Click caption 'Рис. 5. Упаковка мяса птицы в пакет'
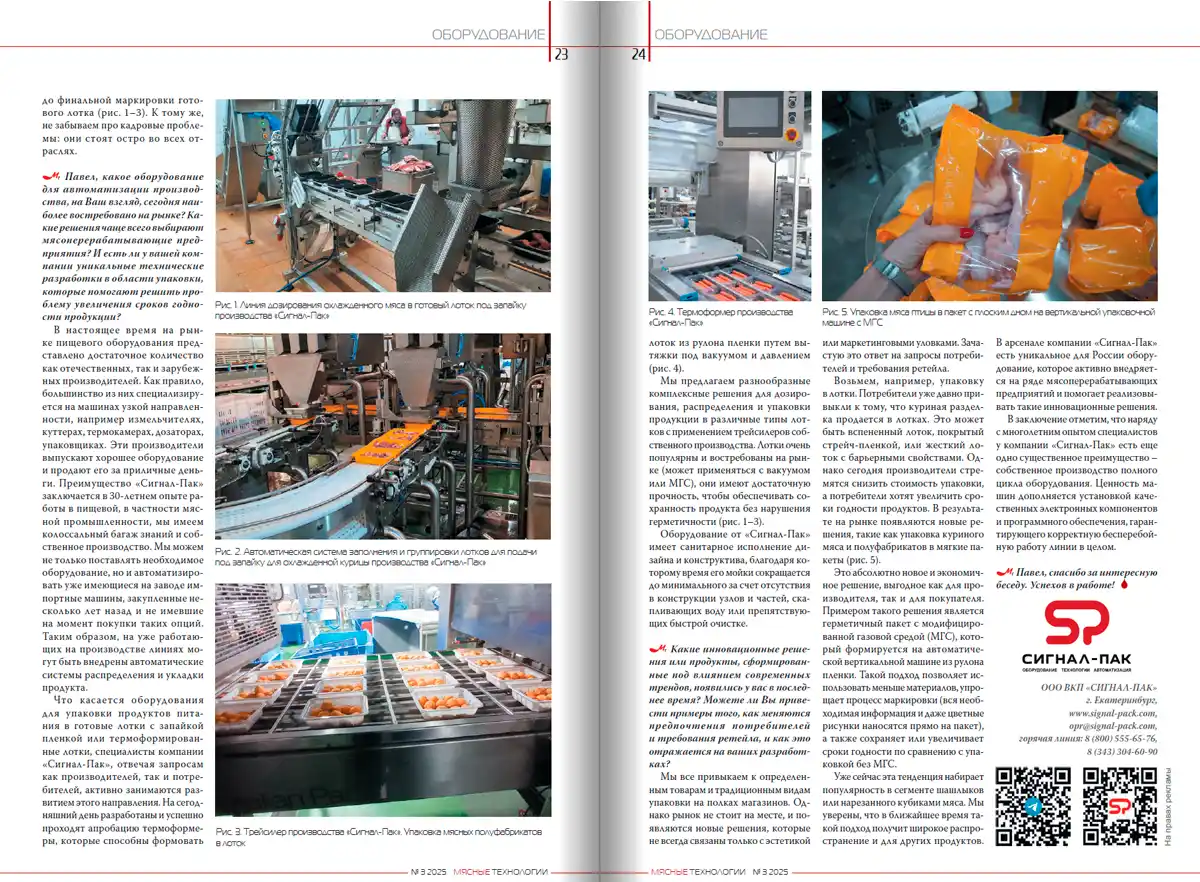This screenshot has height=882, width=1200. 989,318
